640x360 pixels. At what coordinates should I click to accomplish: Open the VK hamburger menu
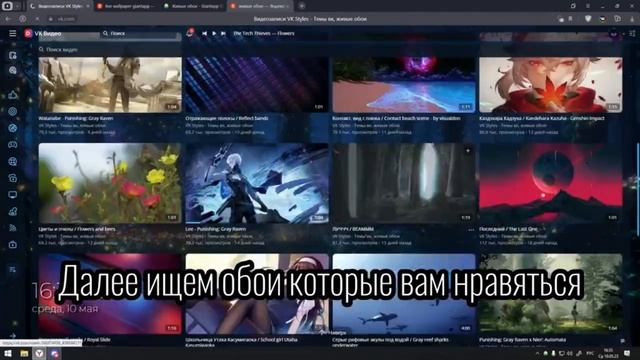[x=13, y=33]
